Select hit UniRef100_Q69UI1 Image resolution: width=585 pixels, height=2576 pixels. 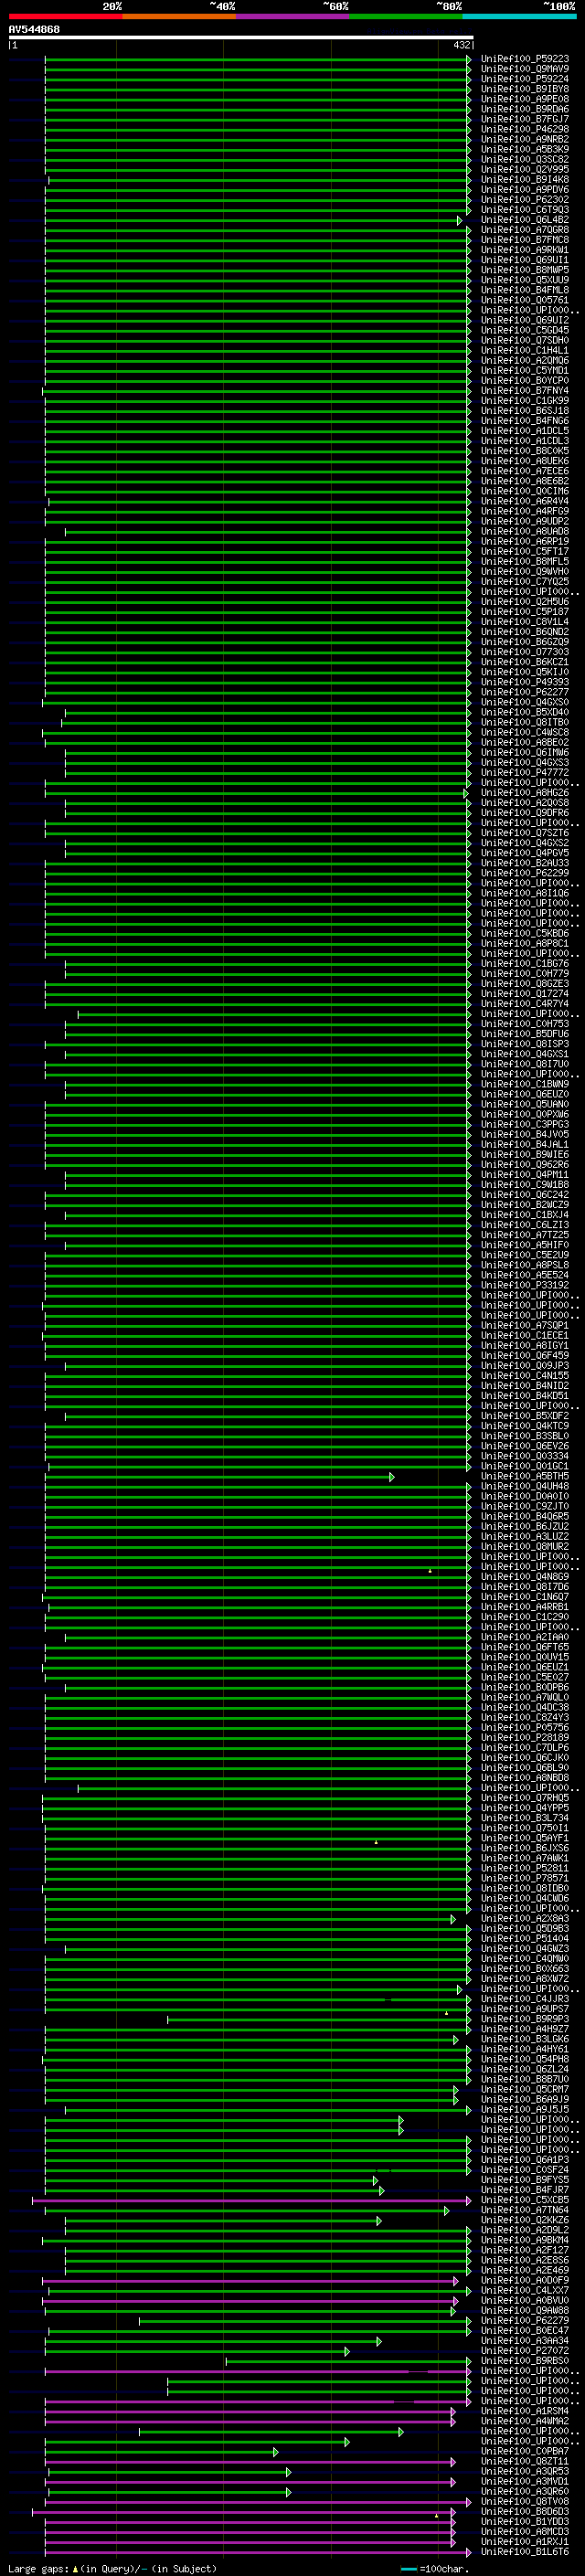point(525,260)
